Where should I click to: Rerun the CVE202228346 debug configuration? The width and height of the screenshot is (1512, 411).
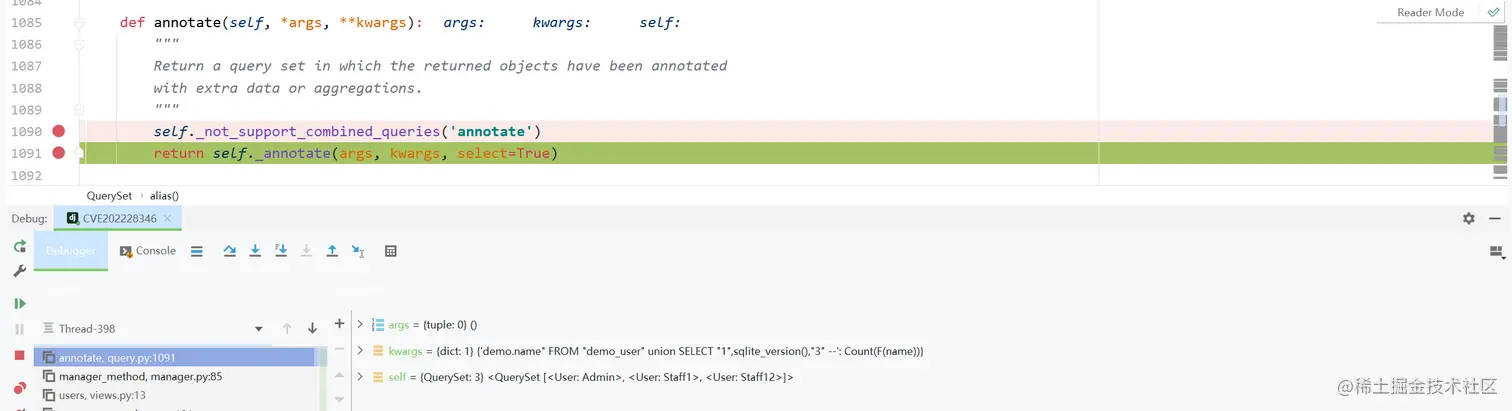tap(20, 247)
